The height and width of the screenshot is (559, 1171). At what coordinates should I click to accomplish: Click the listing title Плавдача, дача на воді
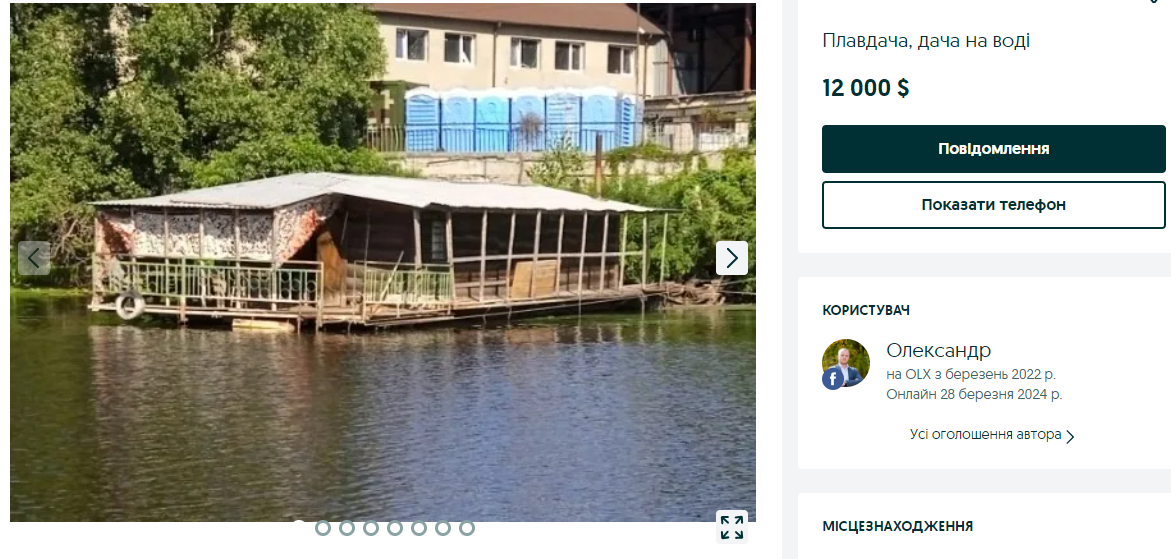pos(926,41)
